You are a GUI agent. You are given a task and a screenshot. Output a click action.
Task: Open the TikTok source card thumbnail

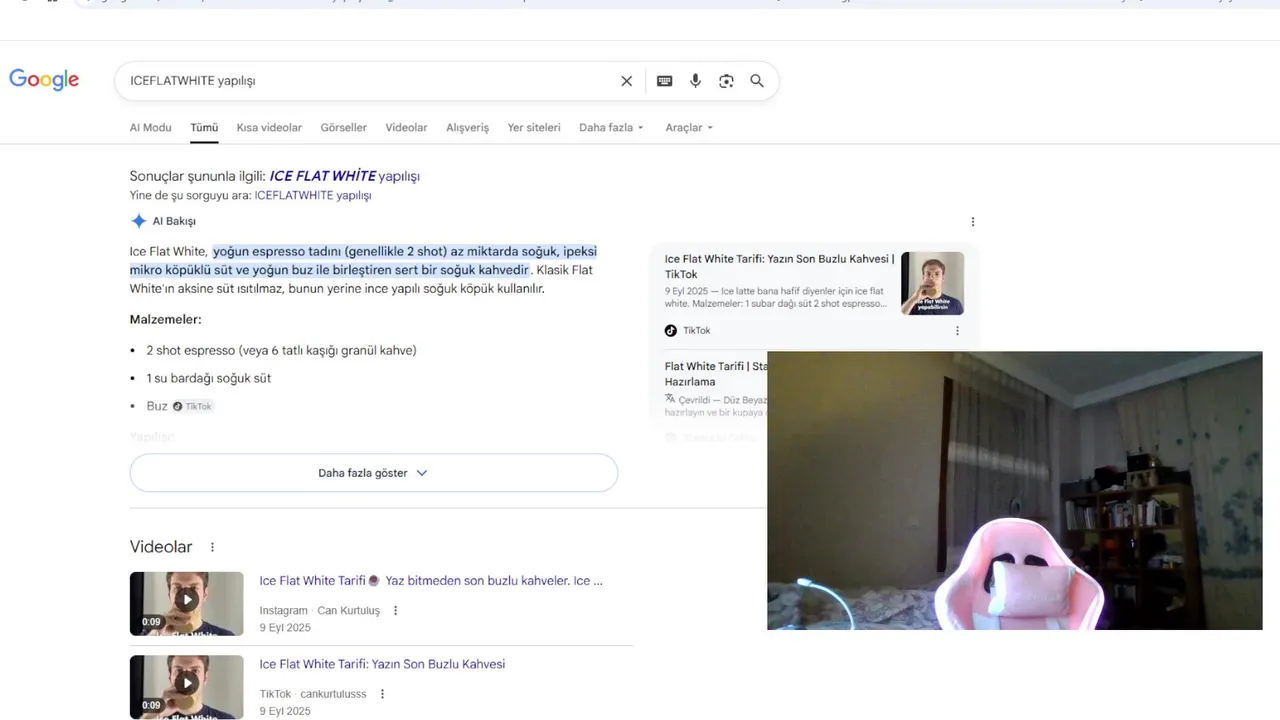point(932,283)
